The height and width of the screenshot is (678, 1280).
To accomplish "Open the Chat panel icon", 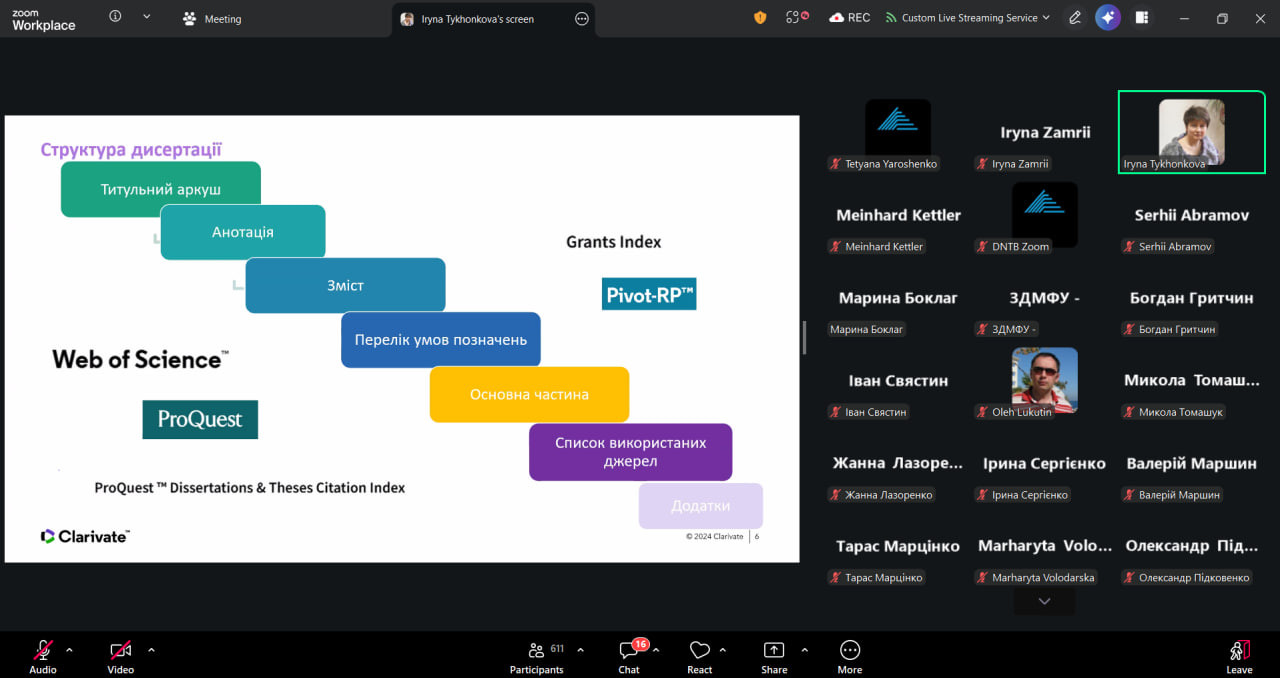I will [629, 650].
